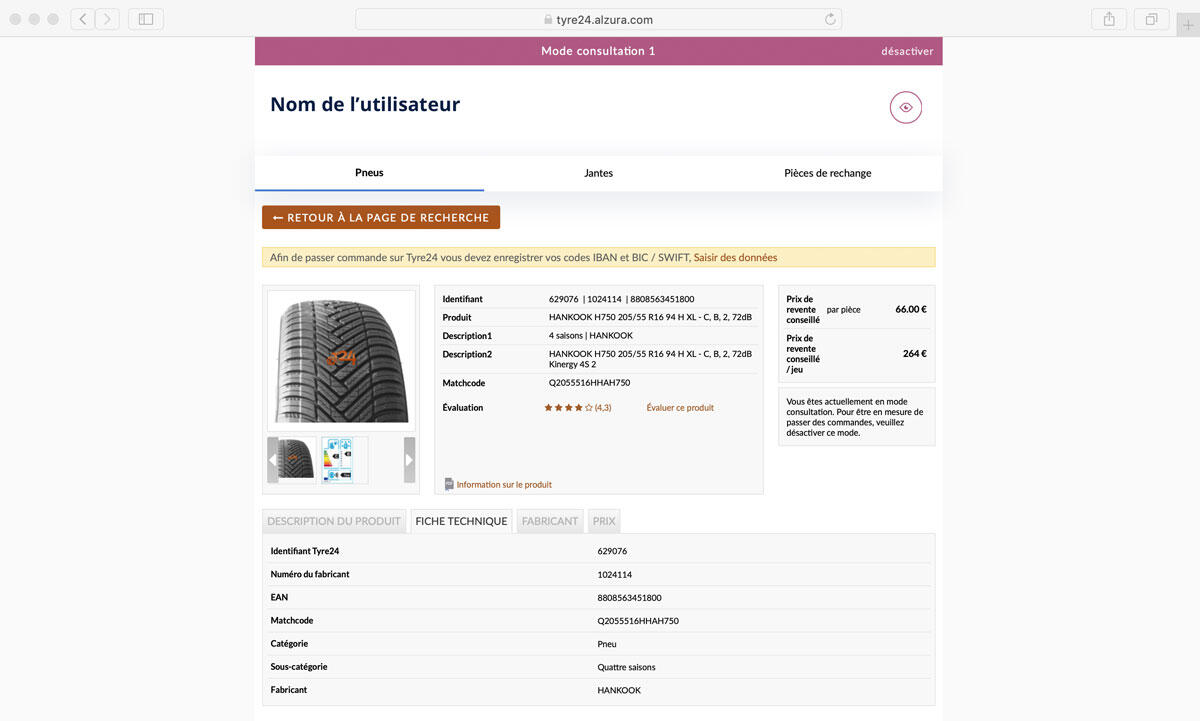Go back with the Safari back arrow
Image resolution: width=1200 pixels, height=721 pixels.
pyautogui.click(x=83, y=19)
